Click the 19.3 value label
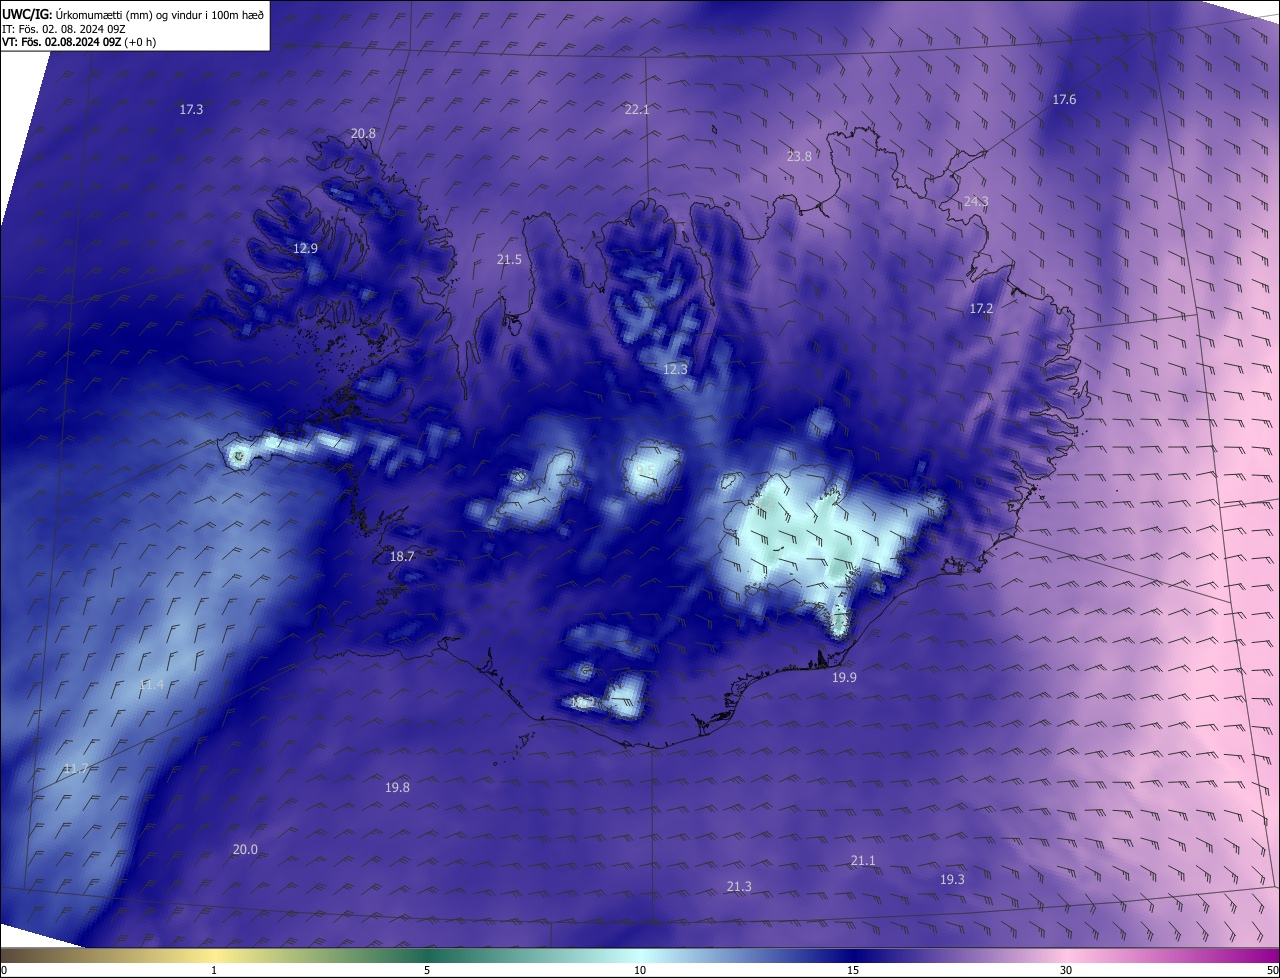 (x=952, y=879)
